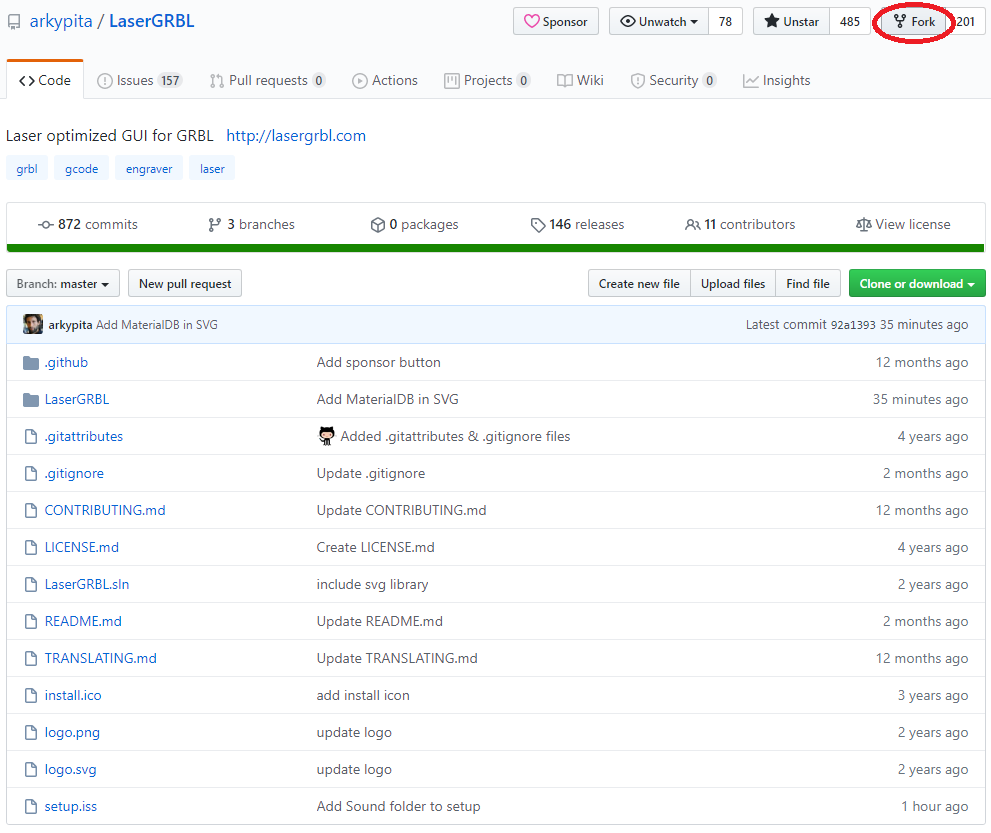Open the .github folder
The image size is (991, 833).
pyautogui.click(x=66, y=363)
